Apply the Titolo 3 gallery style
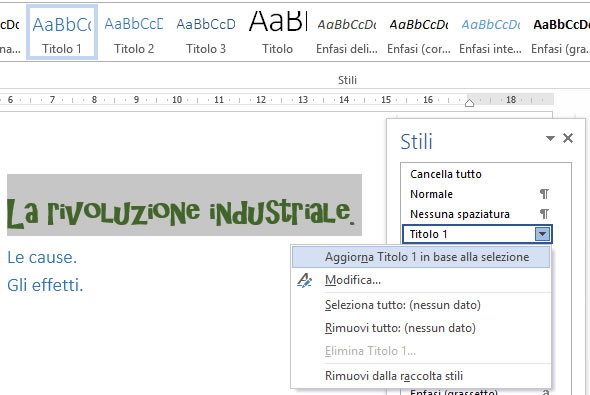This screenshot has height=395, width=590. point(206,32)
